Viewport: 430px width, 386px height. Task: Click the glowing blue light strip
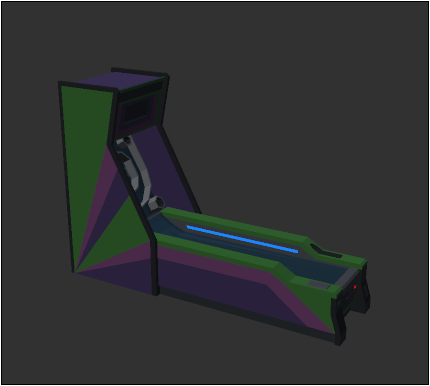pos(242,239)
